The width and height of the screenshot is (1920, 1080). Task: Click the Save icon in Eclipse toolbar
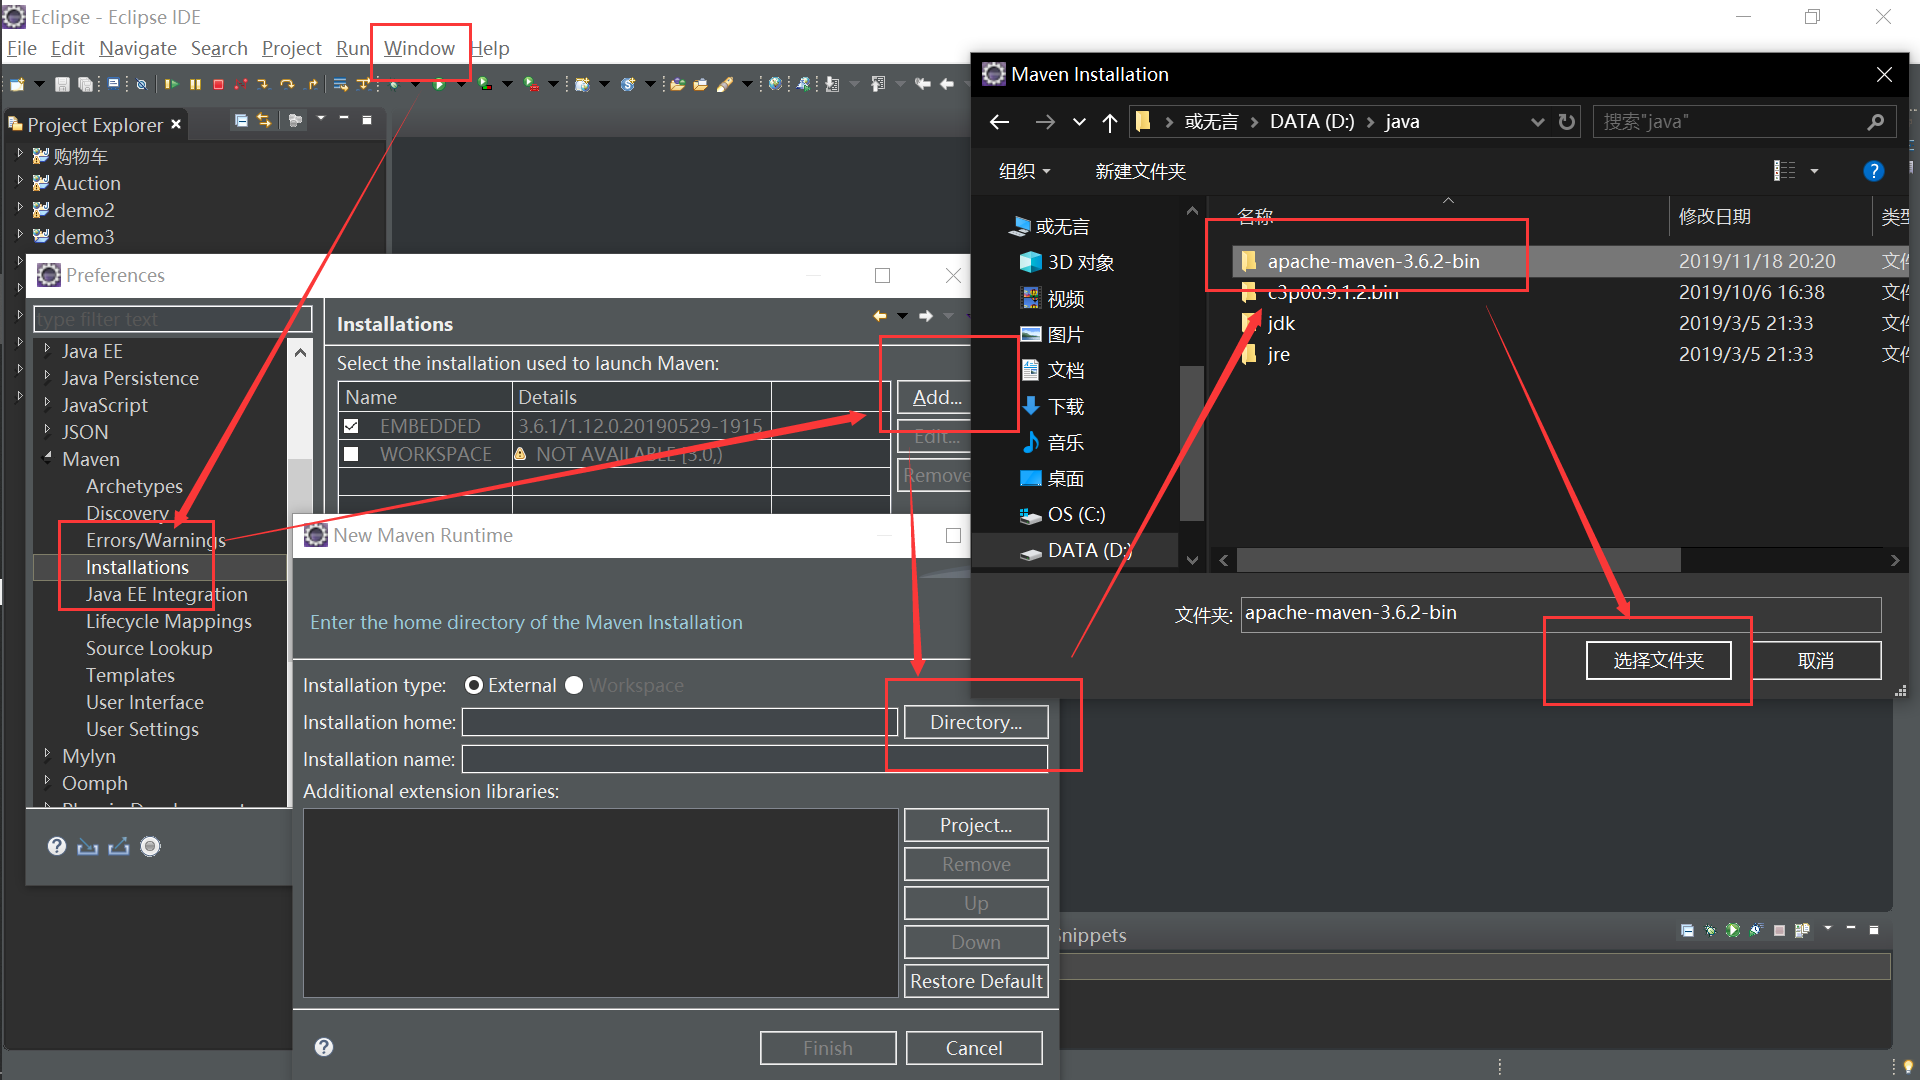(x=62, y=84)
